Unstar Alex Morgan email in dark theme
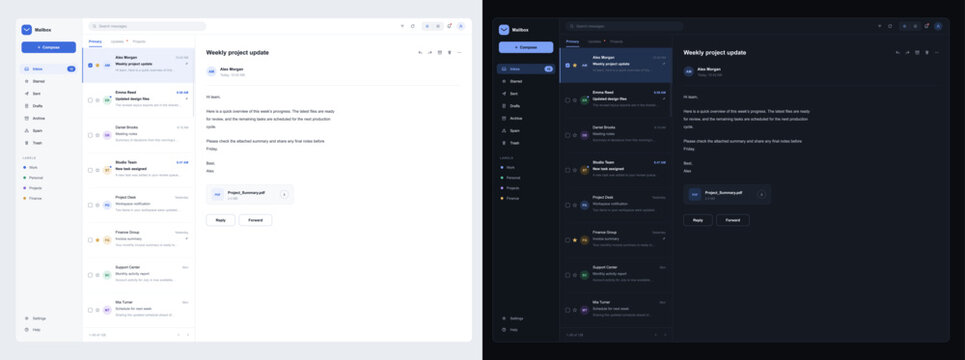965x360 pixels. [x=575, y=65]
